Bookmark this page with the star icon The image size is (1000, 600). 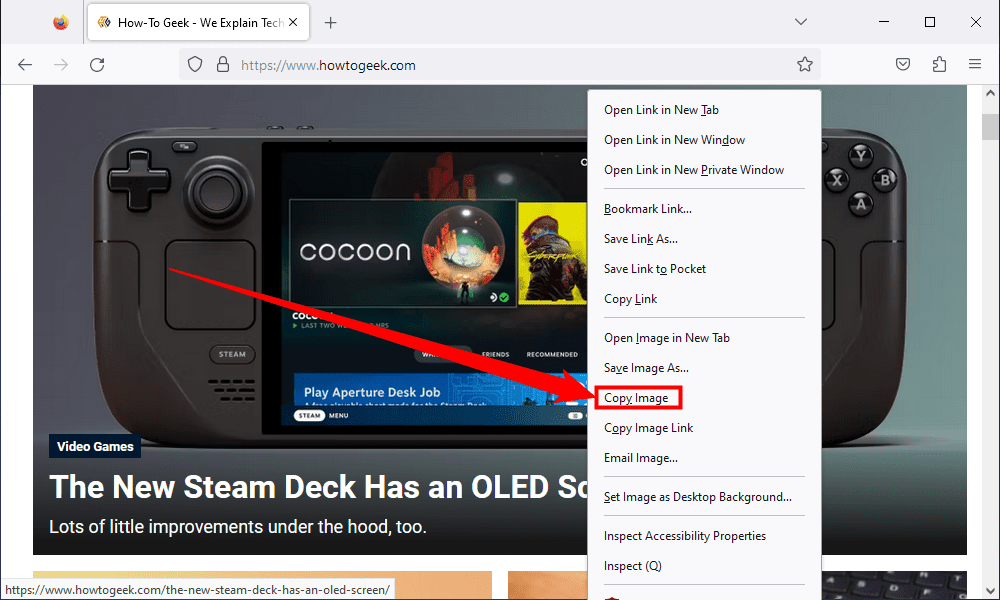[804, 65]
